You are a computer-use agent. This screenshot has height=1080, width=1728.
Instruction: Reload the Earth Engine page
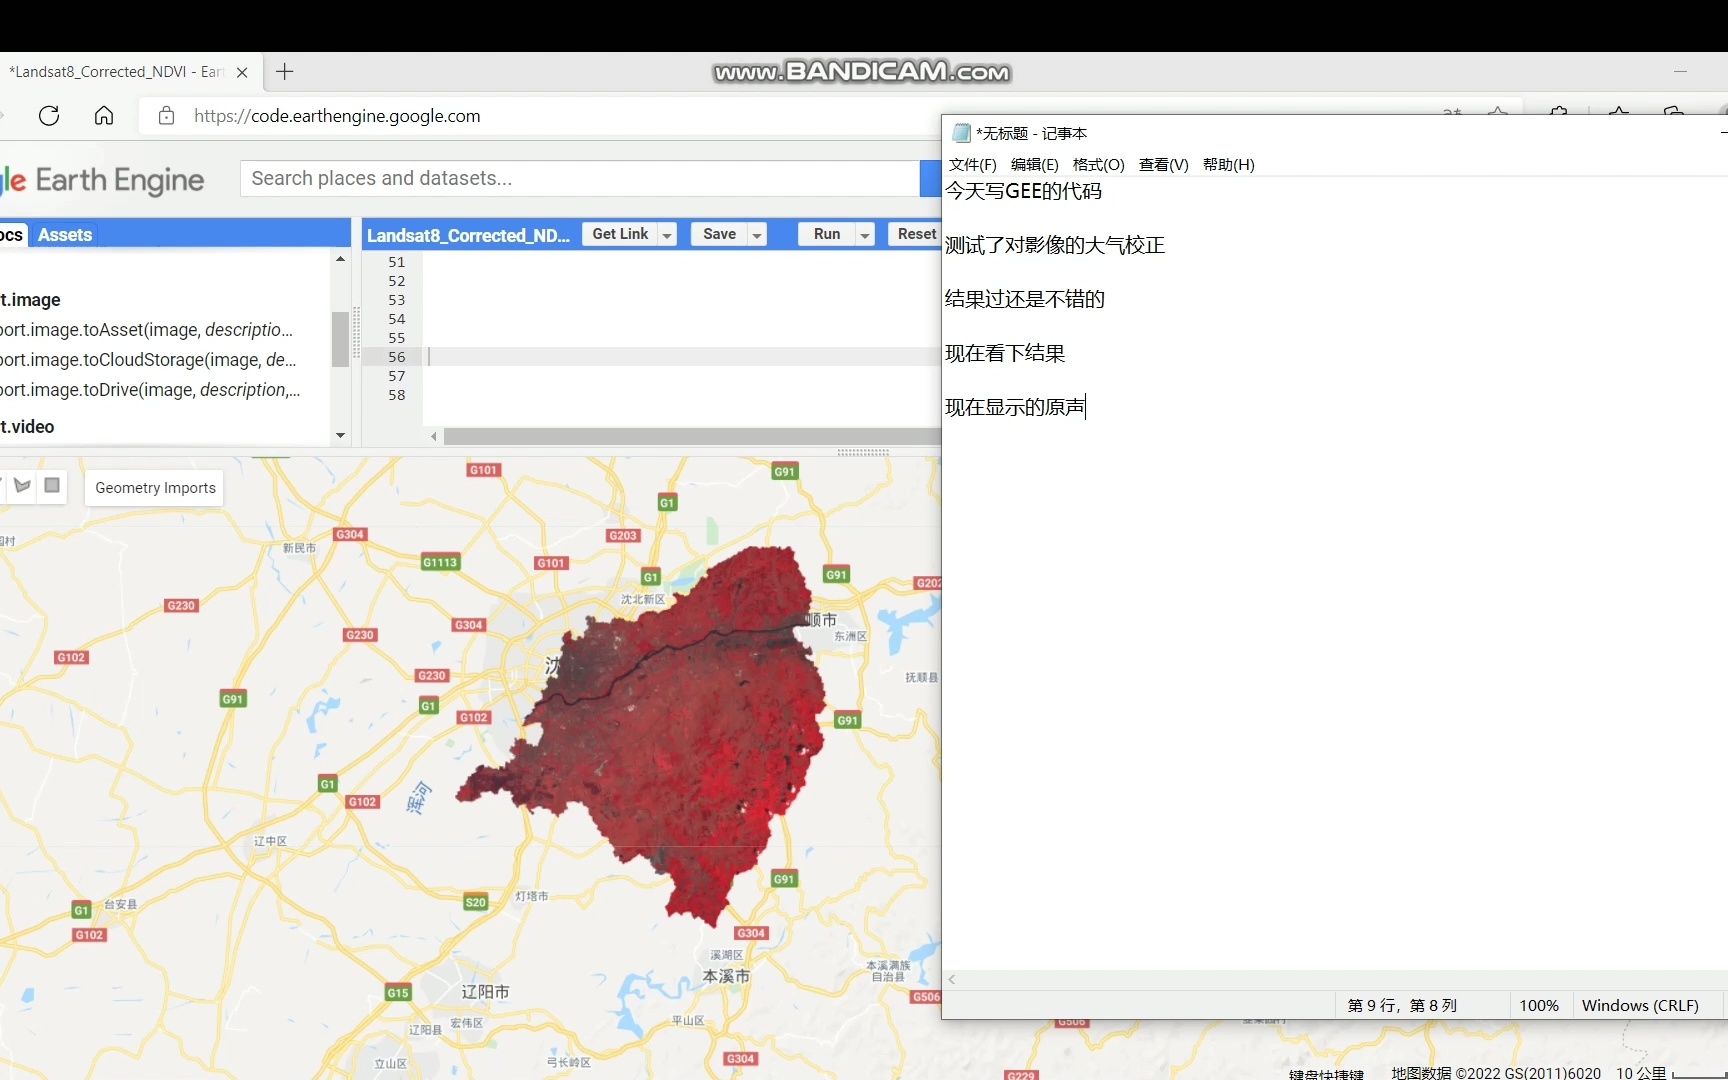49,115
